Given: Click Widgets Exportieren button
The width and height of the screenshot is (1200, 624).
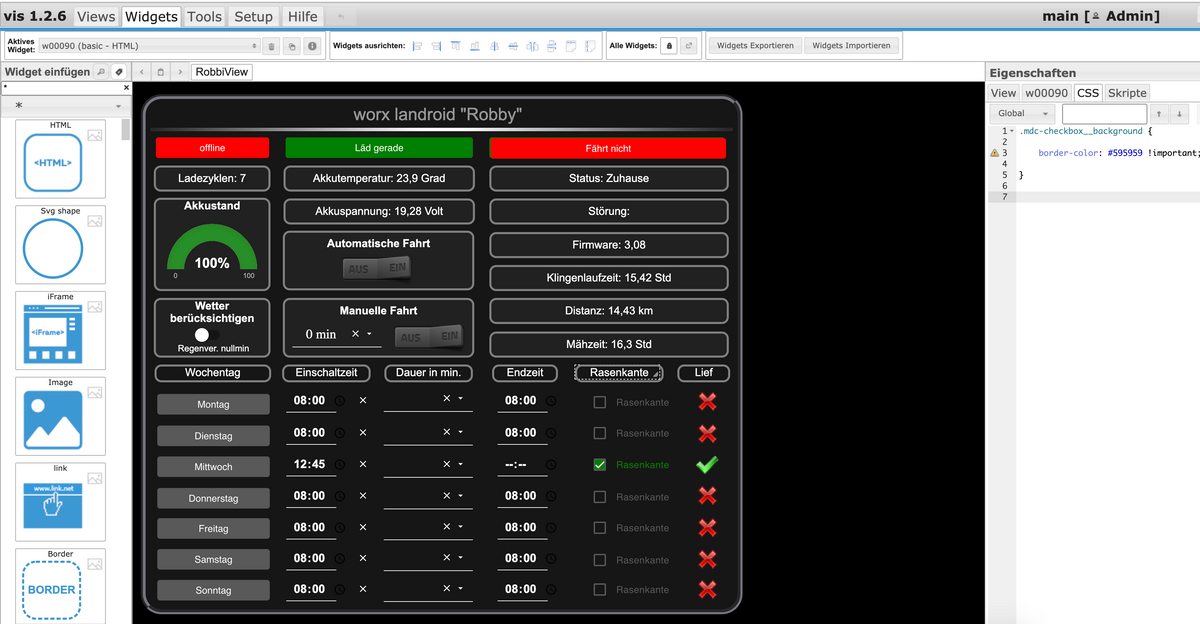Looking at the screenshot, I should pyautogui.click(x=755, y=46).
